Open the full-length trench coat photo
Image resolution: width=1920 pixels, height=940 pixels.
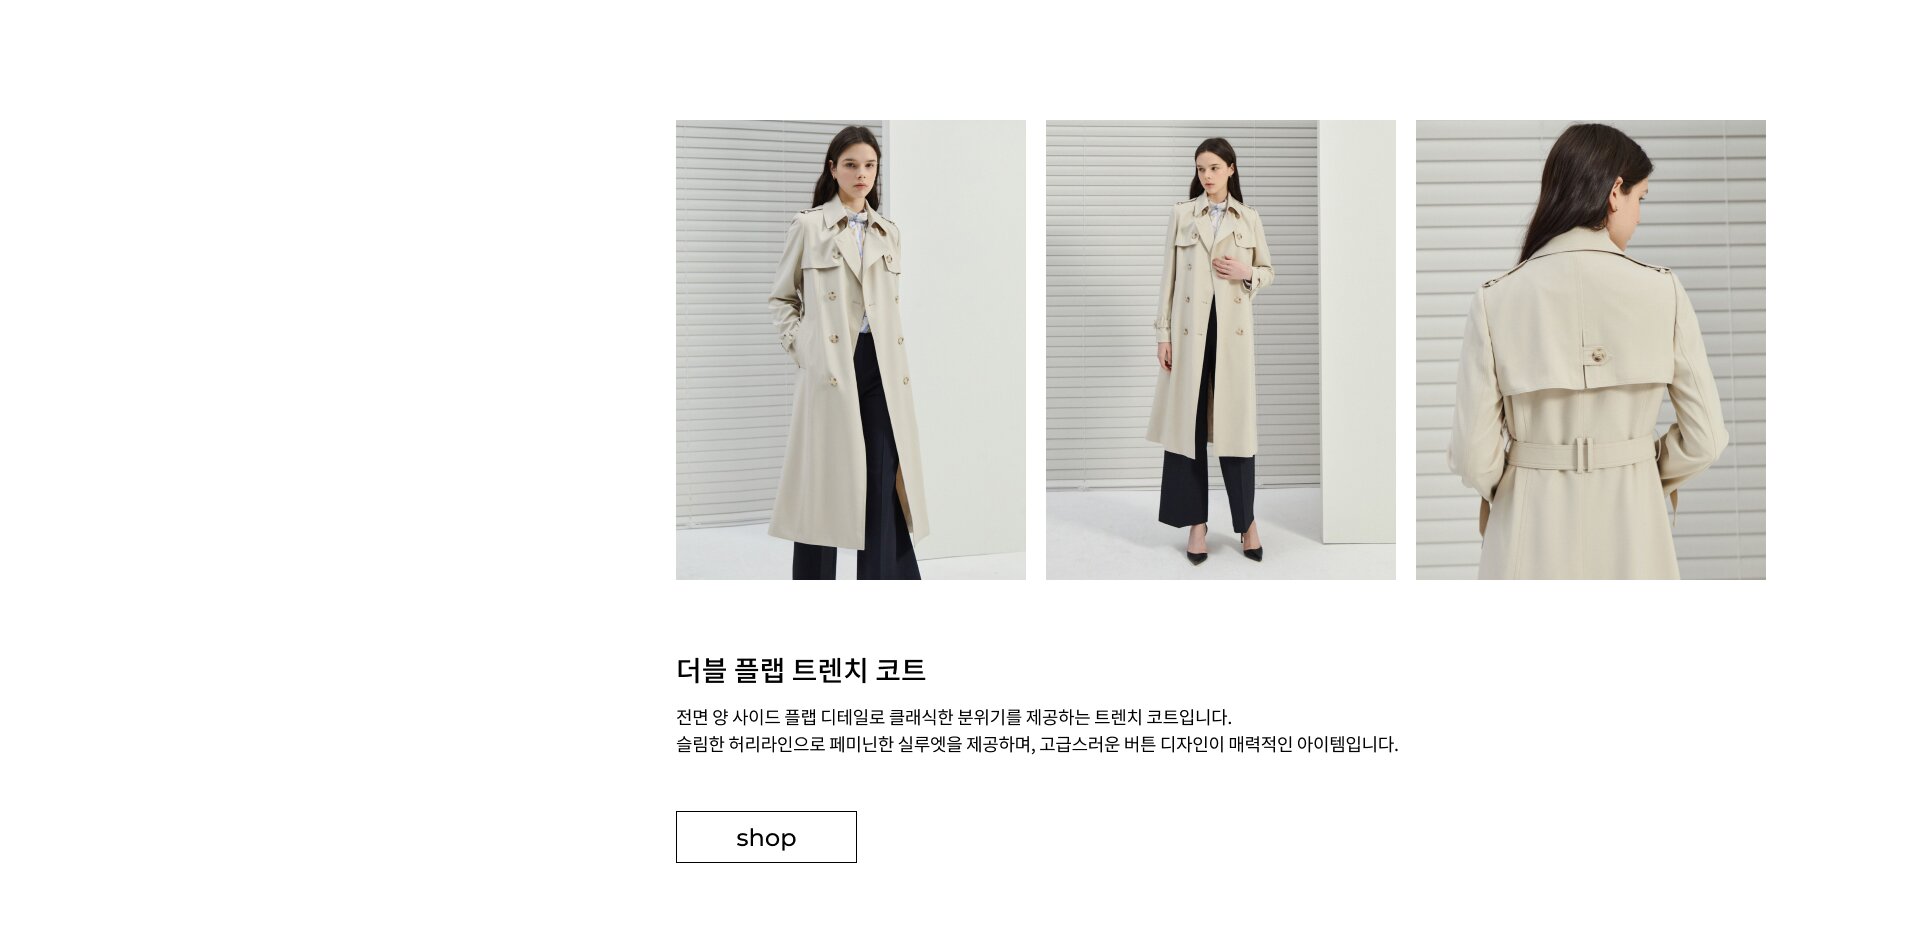[x=1221, y=350]
